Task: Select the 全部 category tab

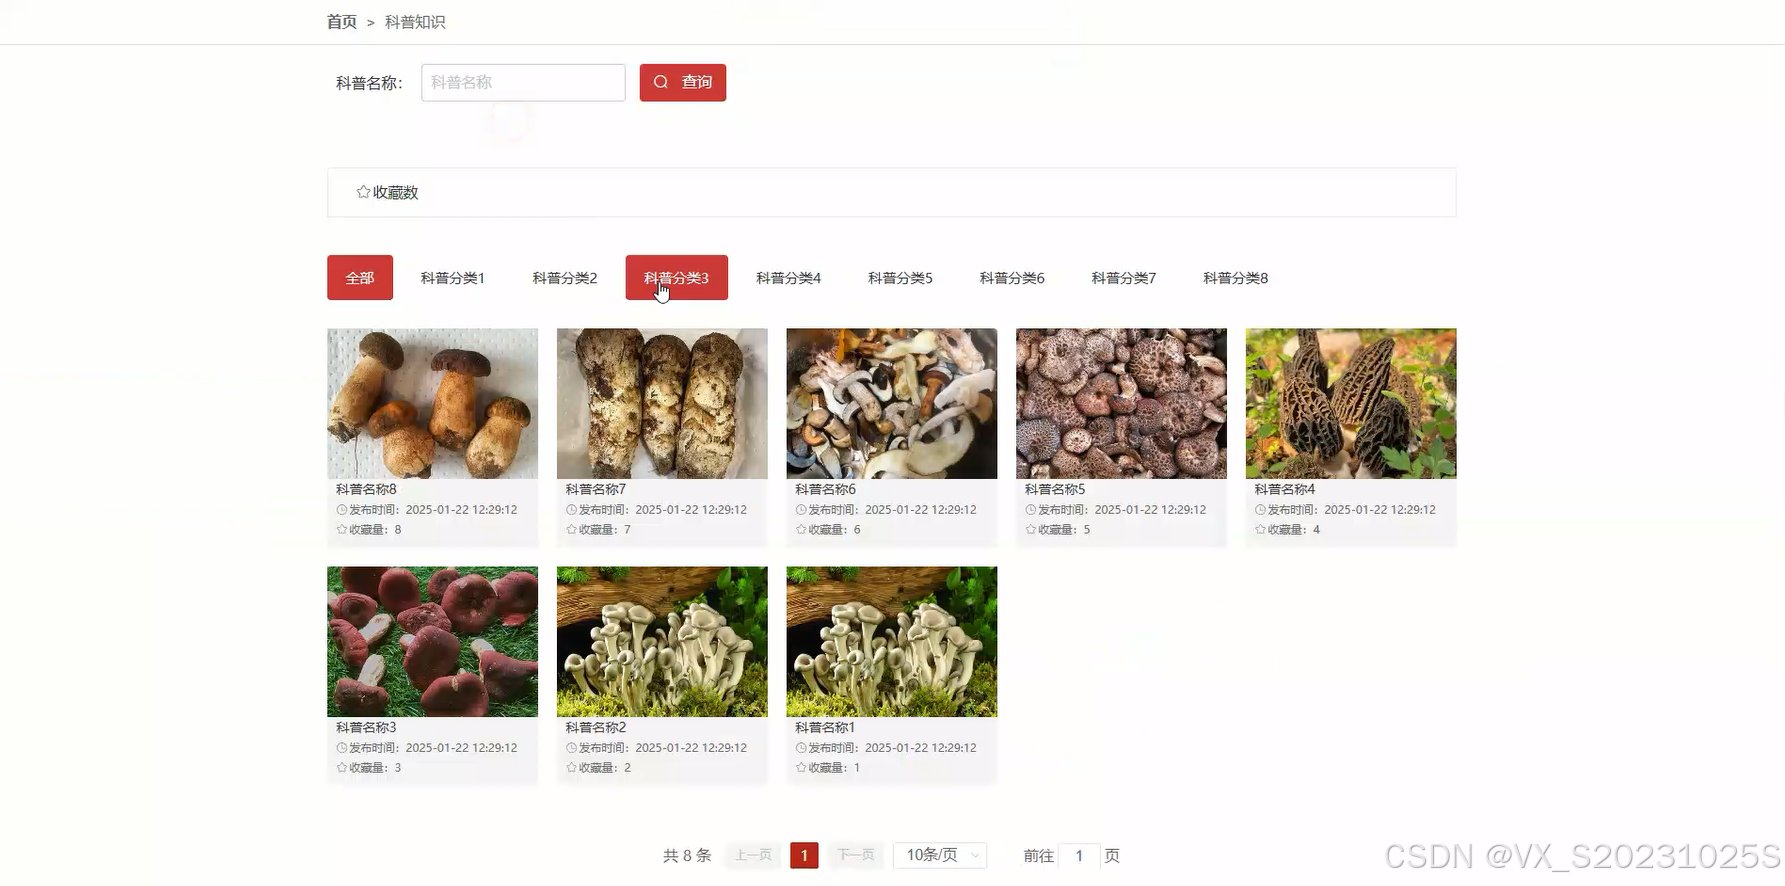Action: [x=360, y=278]
